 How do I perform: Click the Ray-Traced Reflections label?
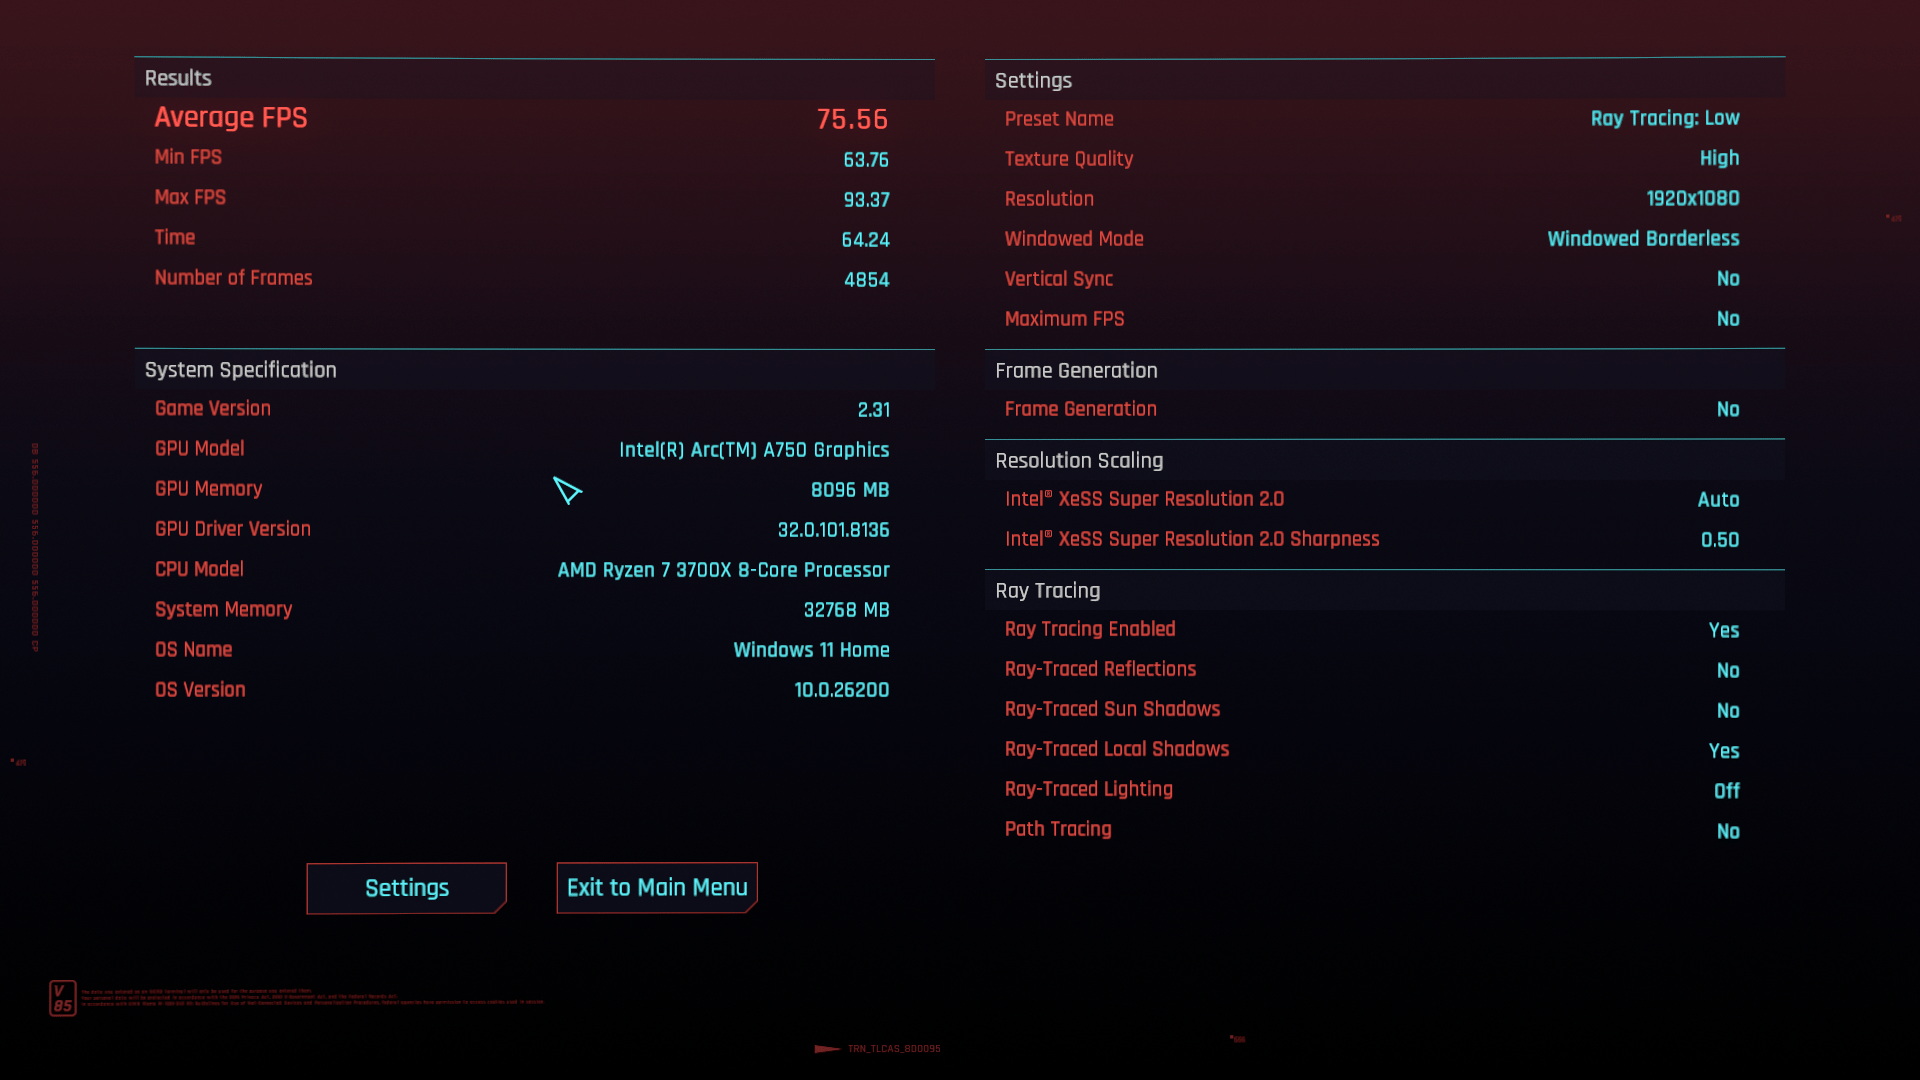pos(1100,669)
